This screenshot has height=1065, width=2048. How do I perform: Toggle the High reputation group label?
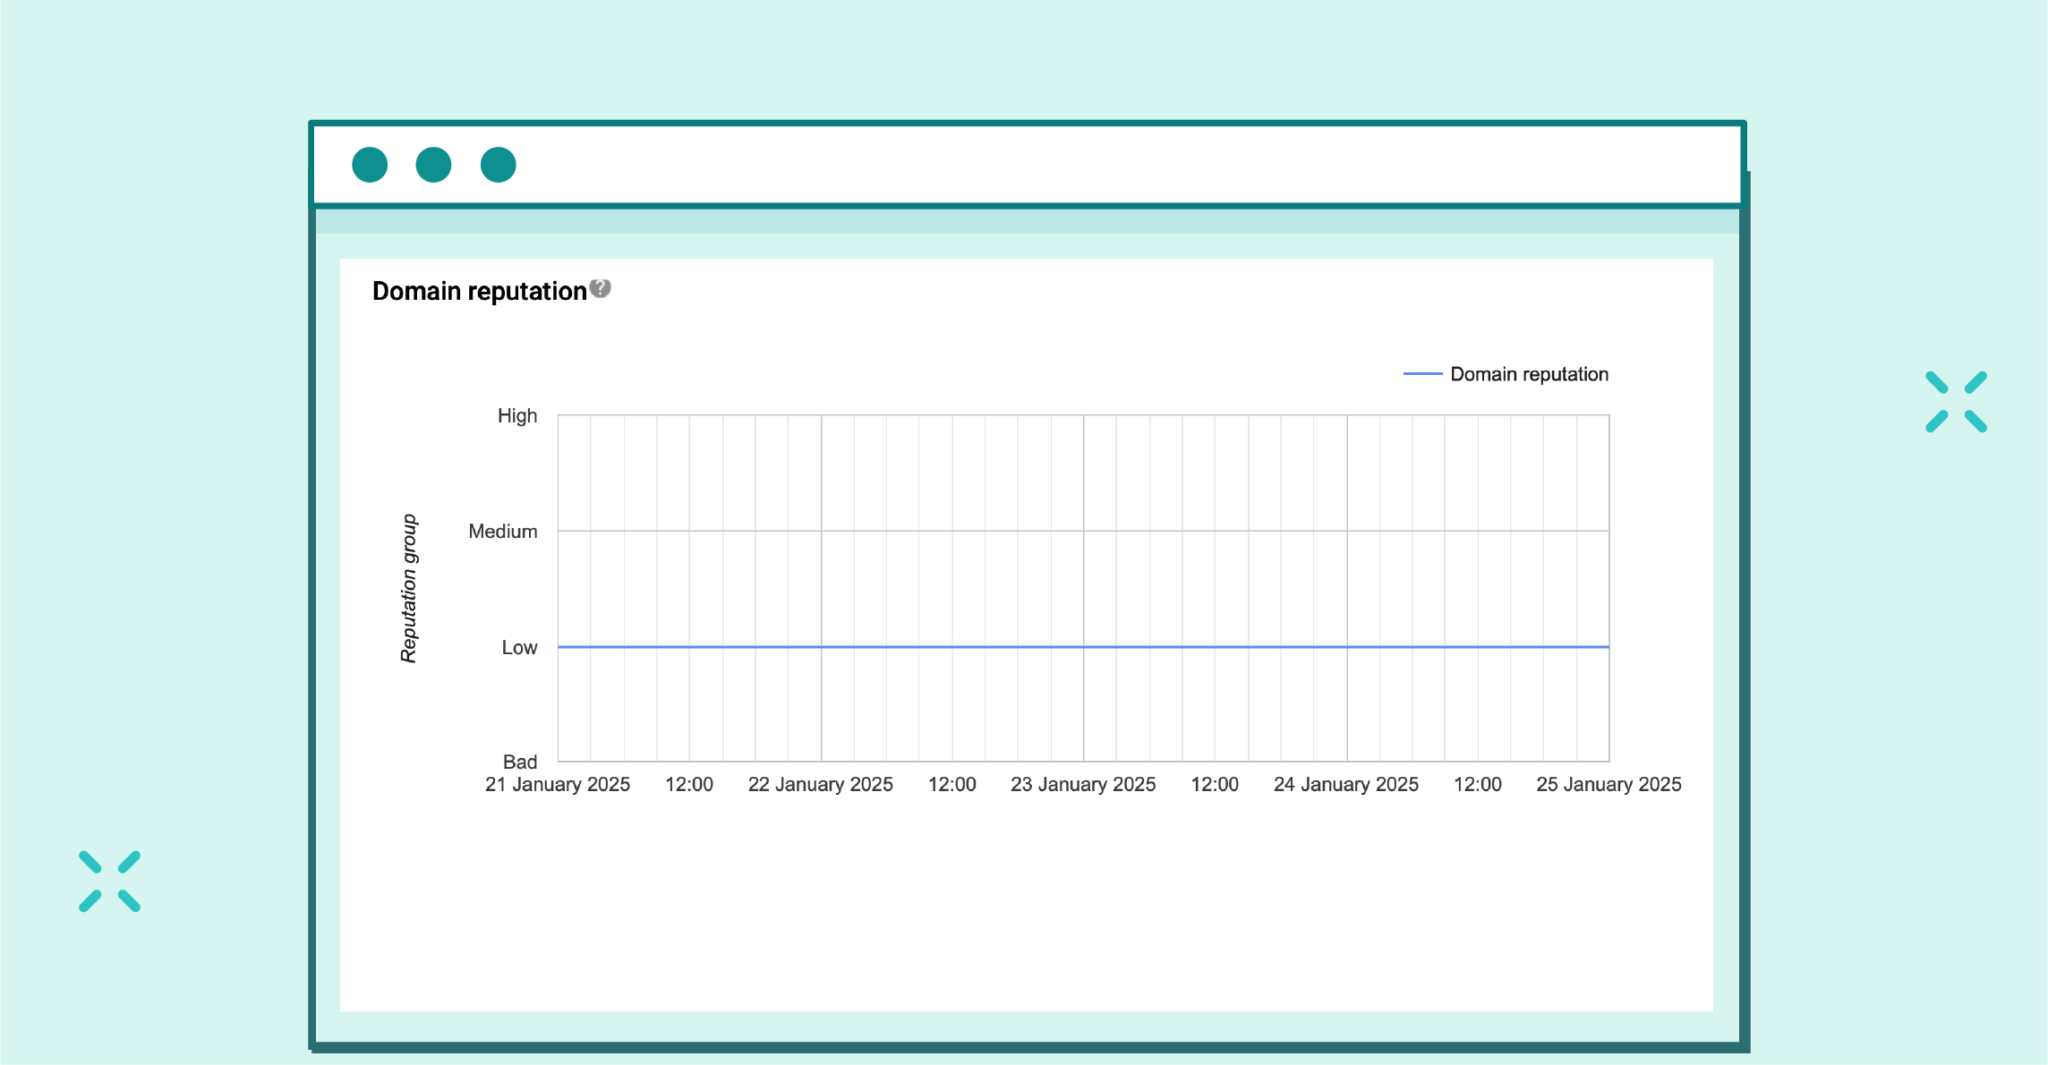pos(517,416)
